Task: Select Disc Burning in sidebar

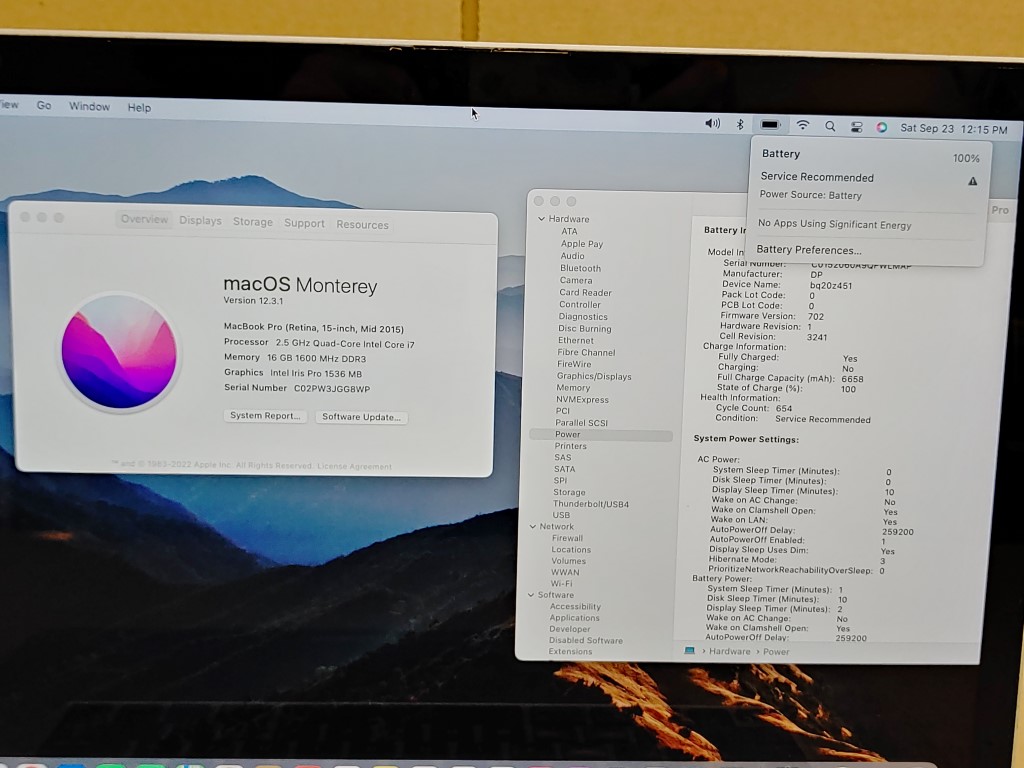Action: point(584,328)
